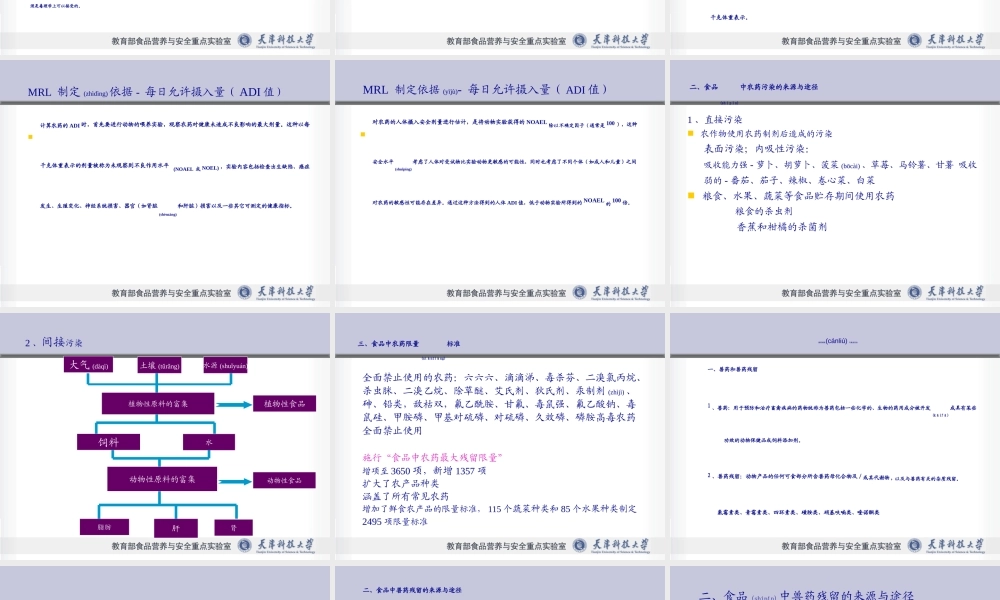Click the 动物性食品 box

[284, 480]
